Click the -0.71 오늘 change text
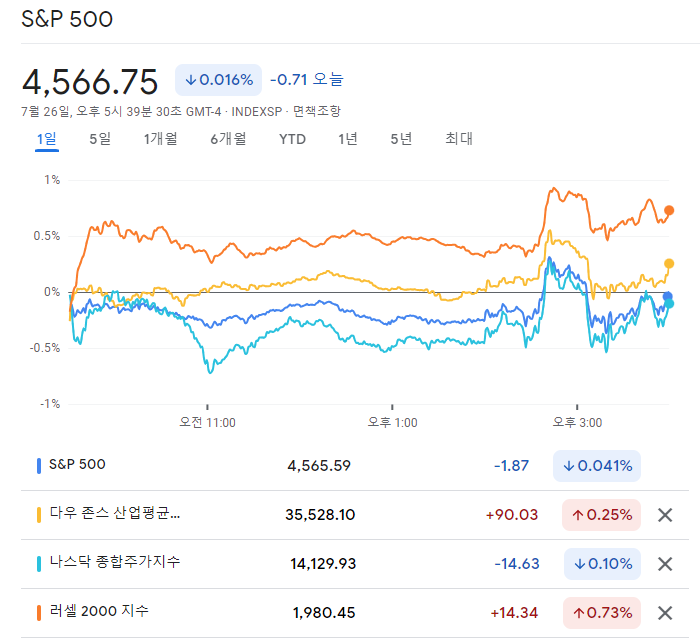Image resolution: width=700 pixels, height=644 pixels. 307,79
